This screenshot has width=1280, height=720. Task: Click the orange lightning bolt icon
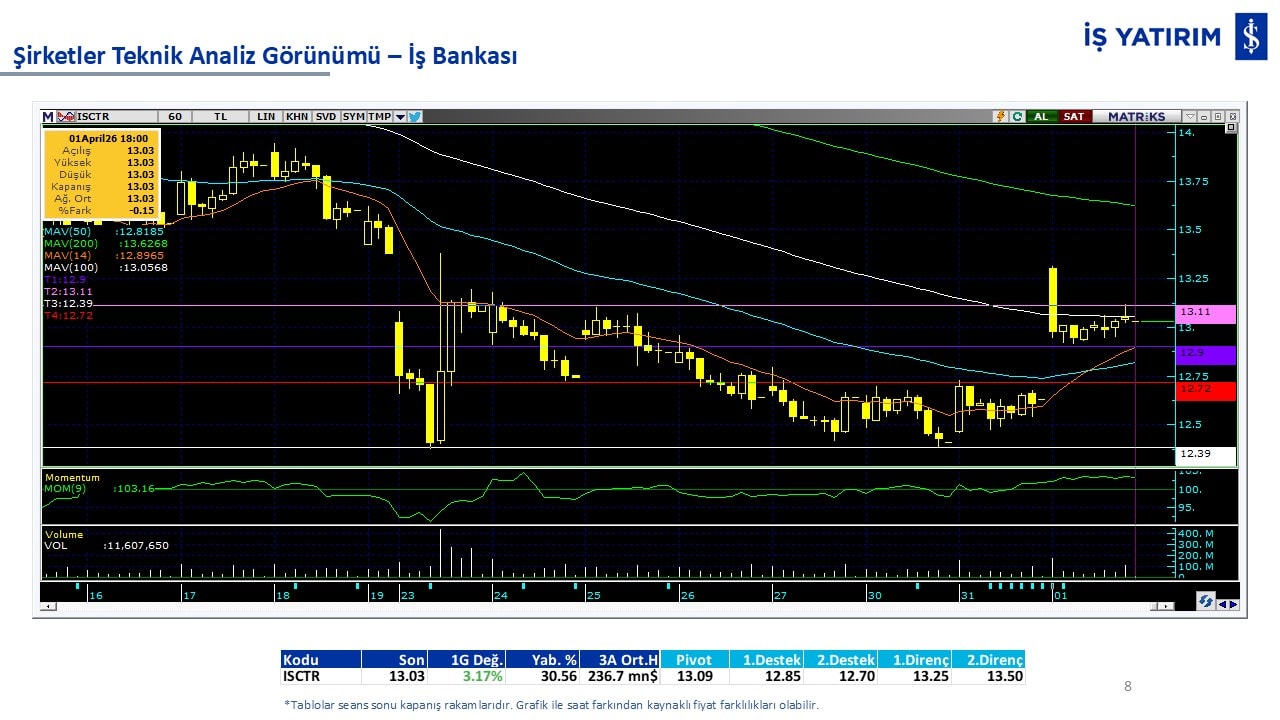[x=999, y=117]
